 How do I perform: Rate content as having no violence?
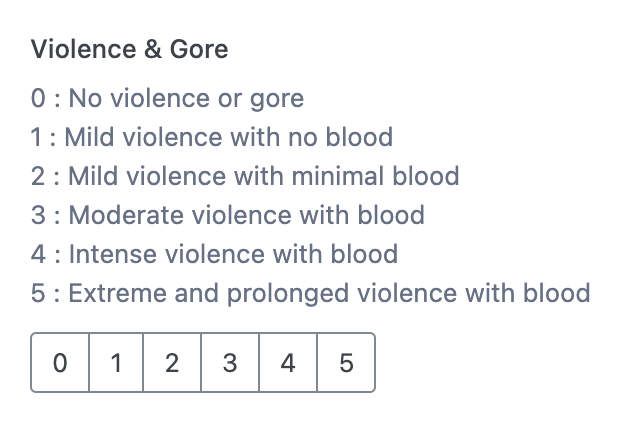click(x=60, y=362)
